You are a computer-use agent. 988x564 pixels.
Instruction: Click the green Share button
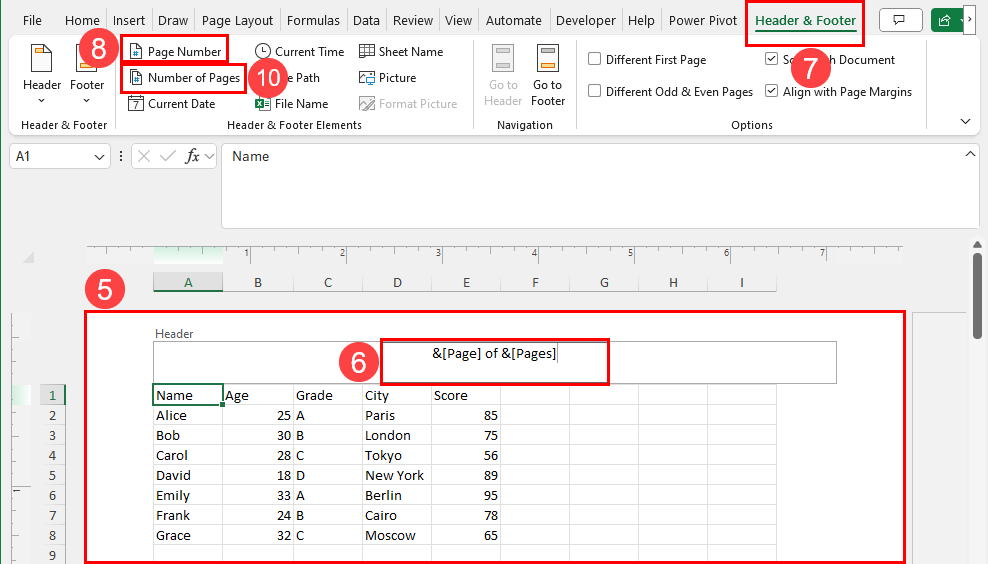[945, 20]
